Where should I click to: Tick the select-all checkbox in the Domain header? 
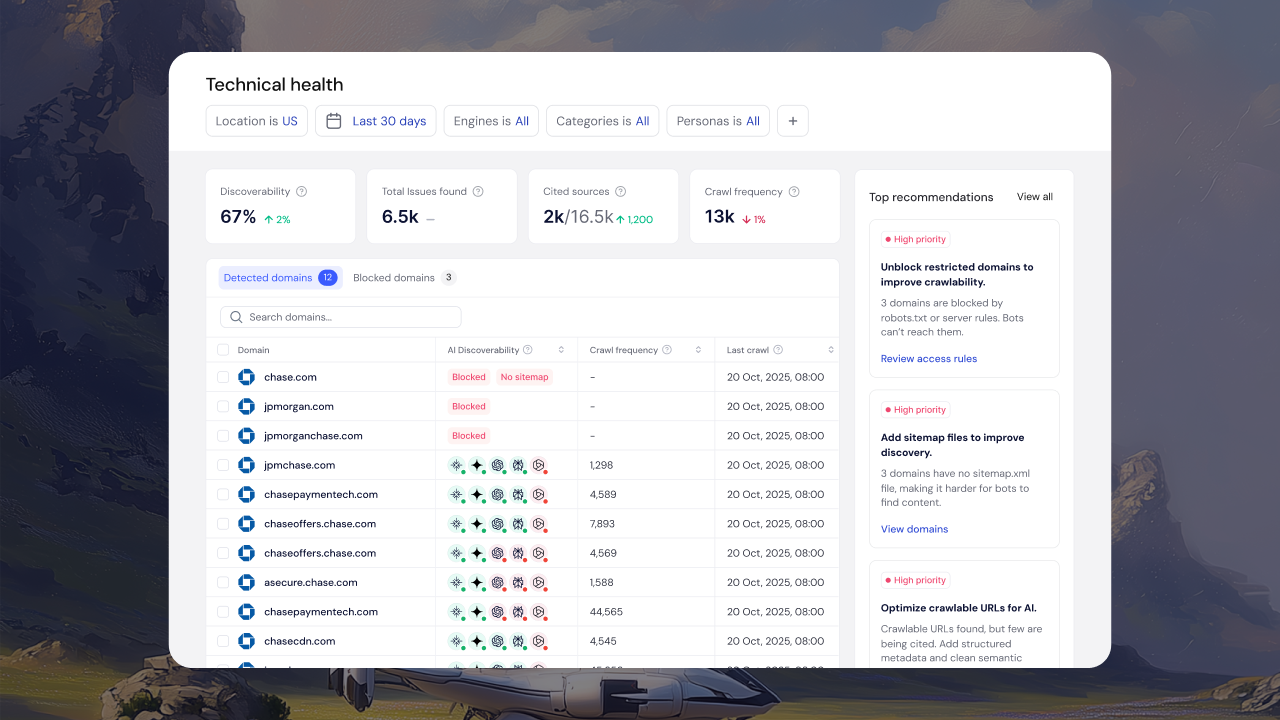[223, 350]
